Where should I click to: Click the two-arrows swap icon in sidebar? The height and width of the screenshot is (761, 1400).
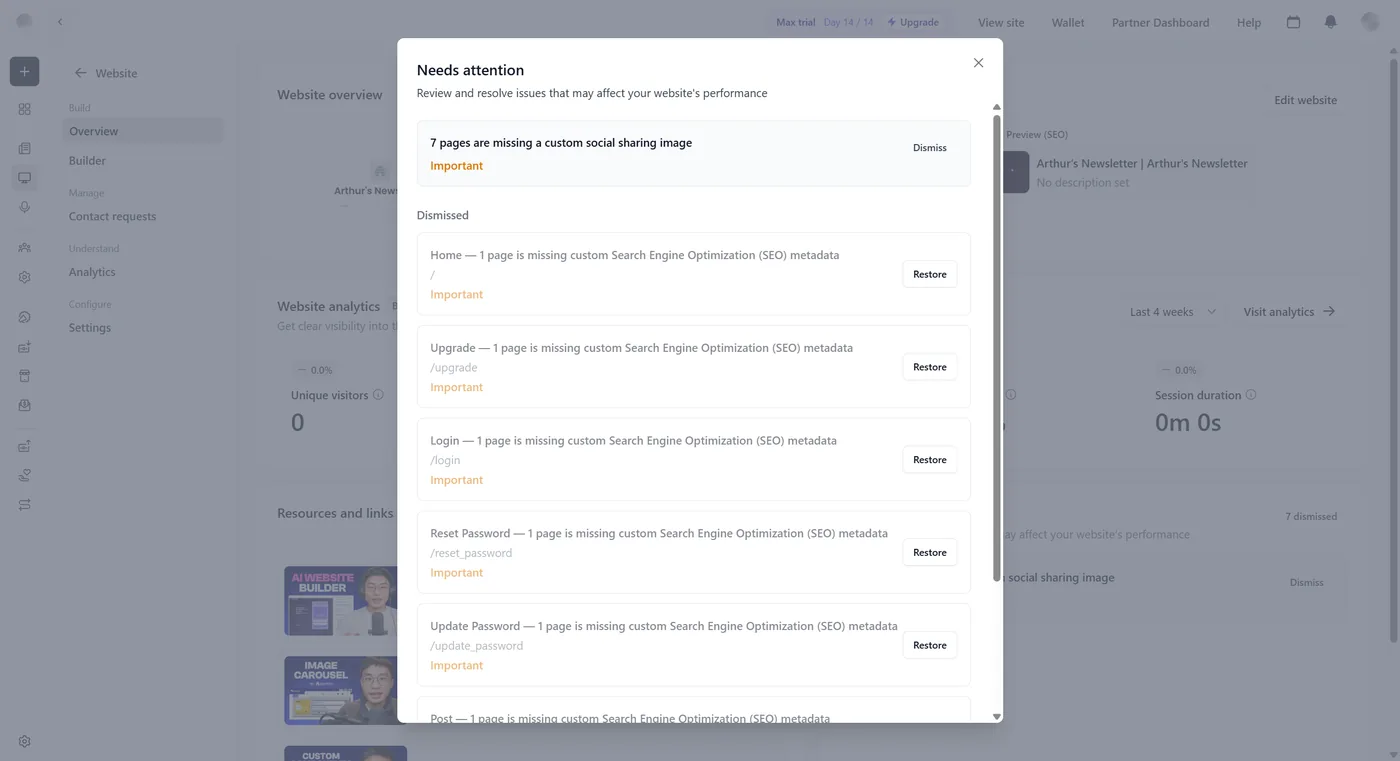(x=25, y=505)
